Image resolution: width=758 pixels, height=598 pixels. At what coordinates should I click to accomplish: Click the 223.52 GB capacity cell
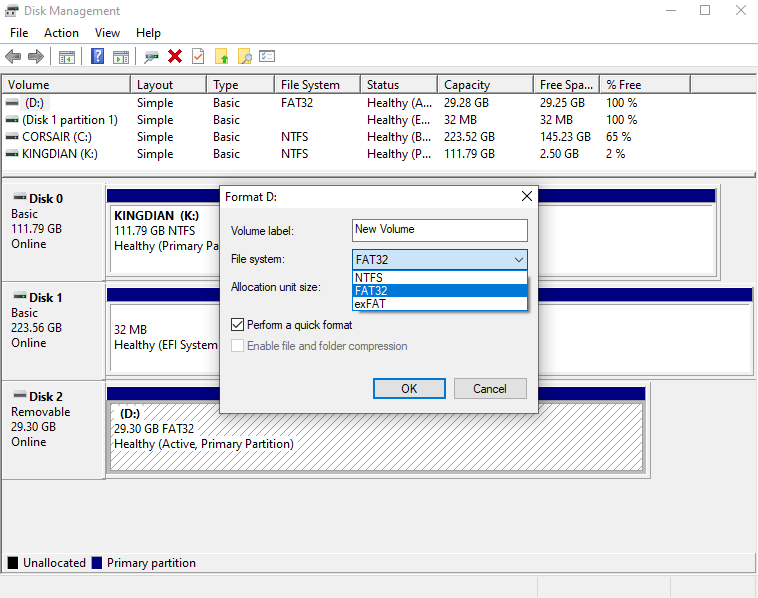point(469,137)
